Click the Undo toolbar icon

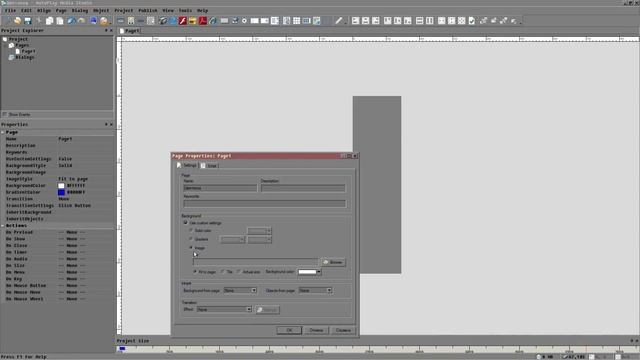click(71, 20)
